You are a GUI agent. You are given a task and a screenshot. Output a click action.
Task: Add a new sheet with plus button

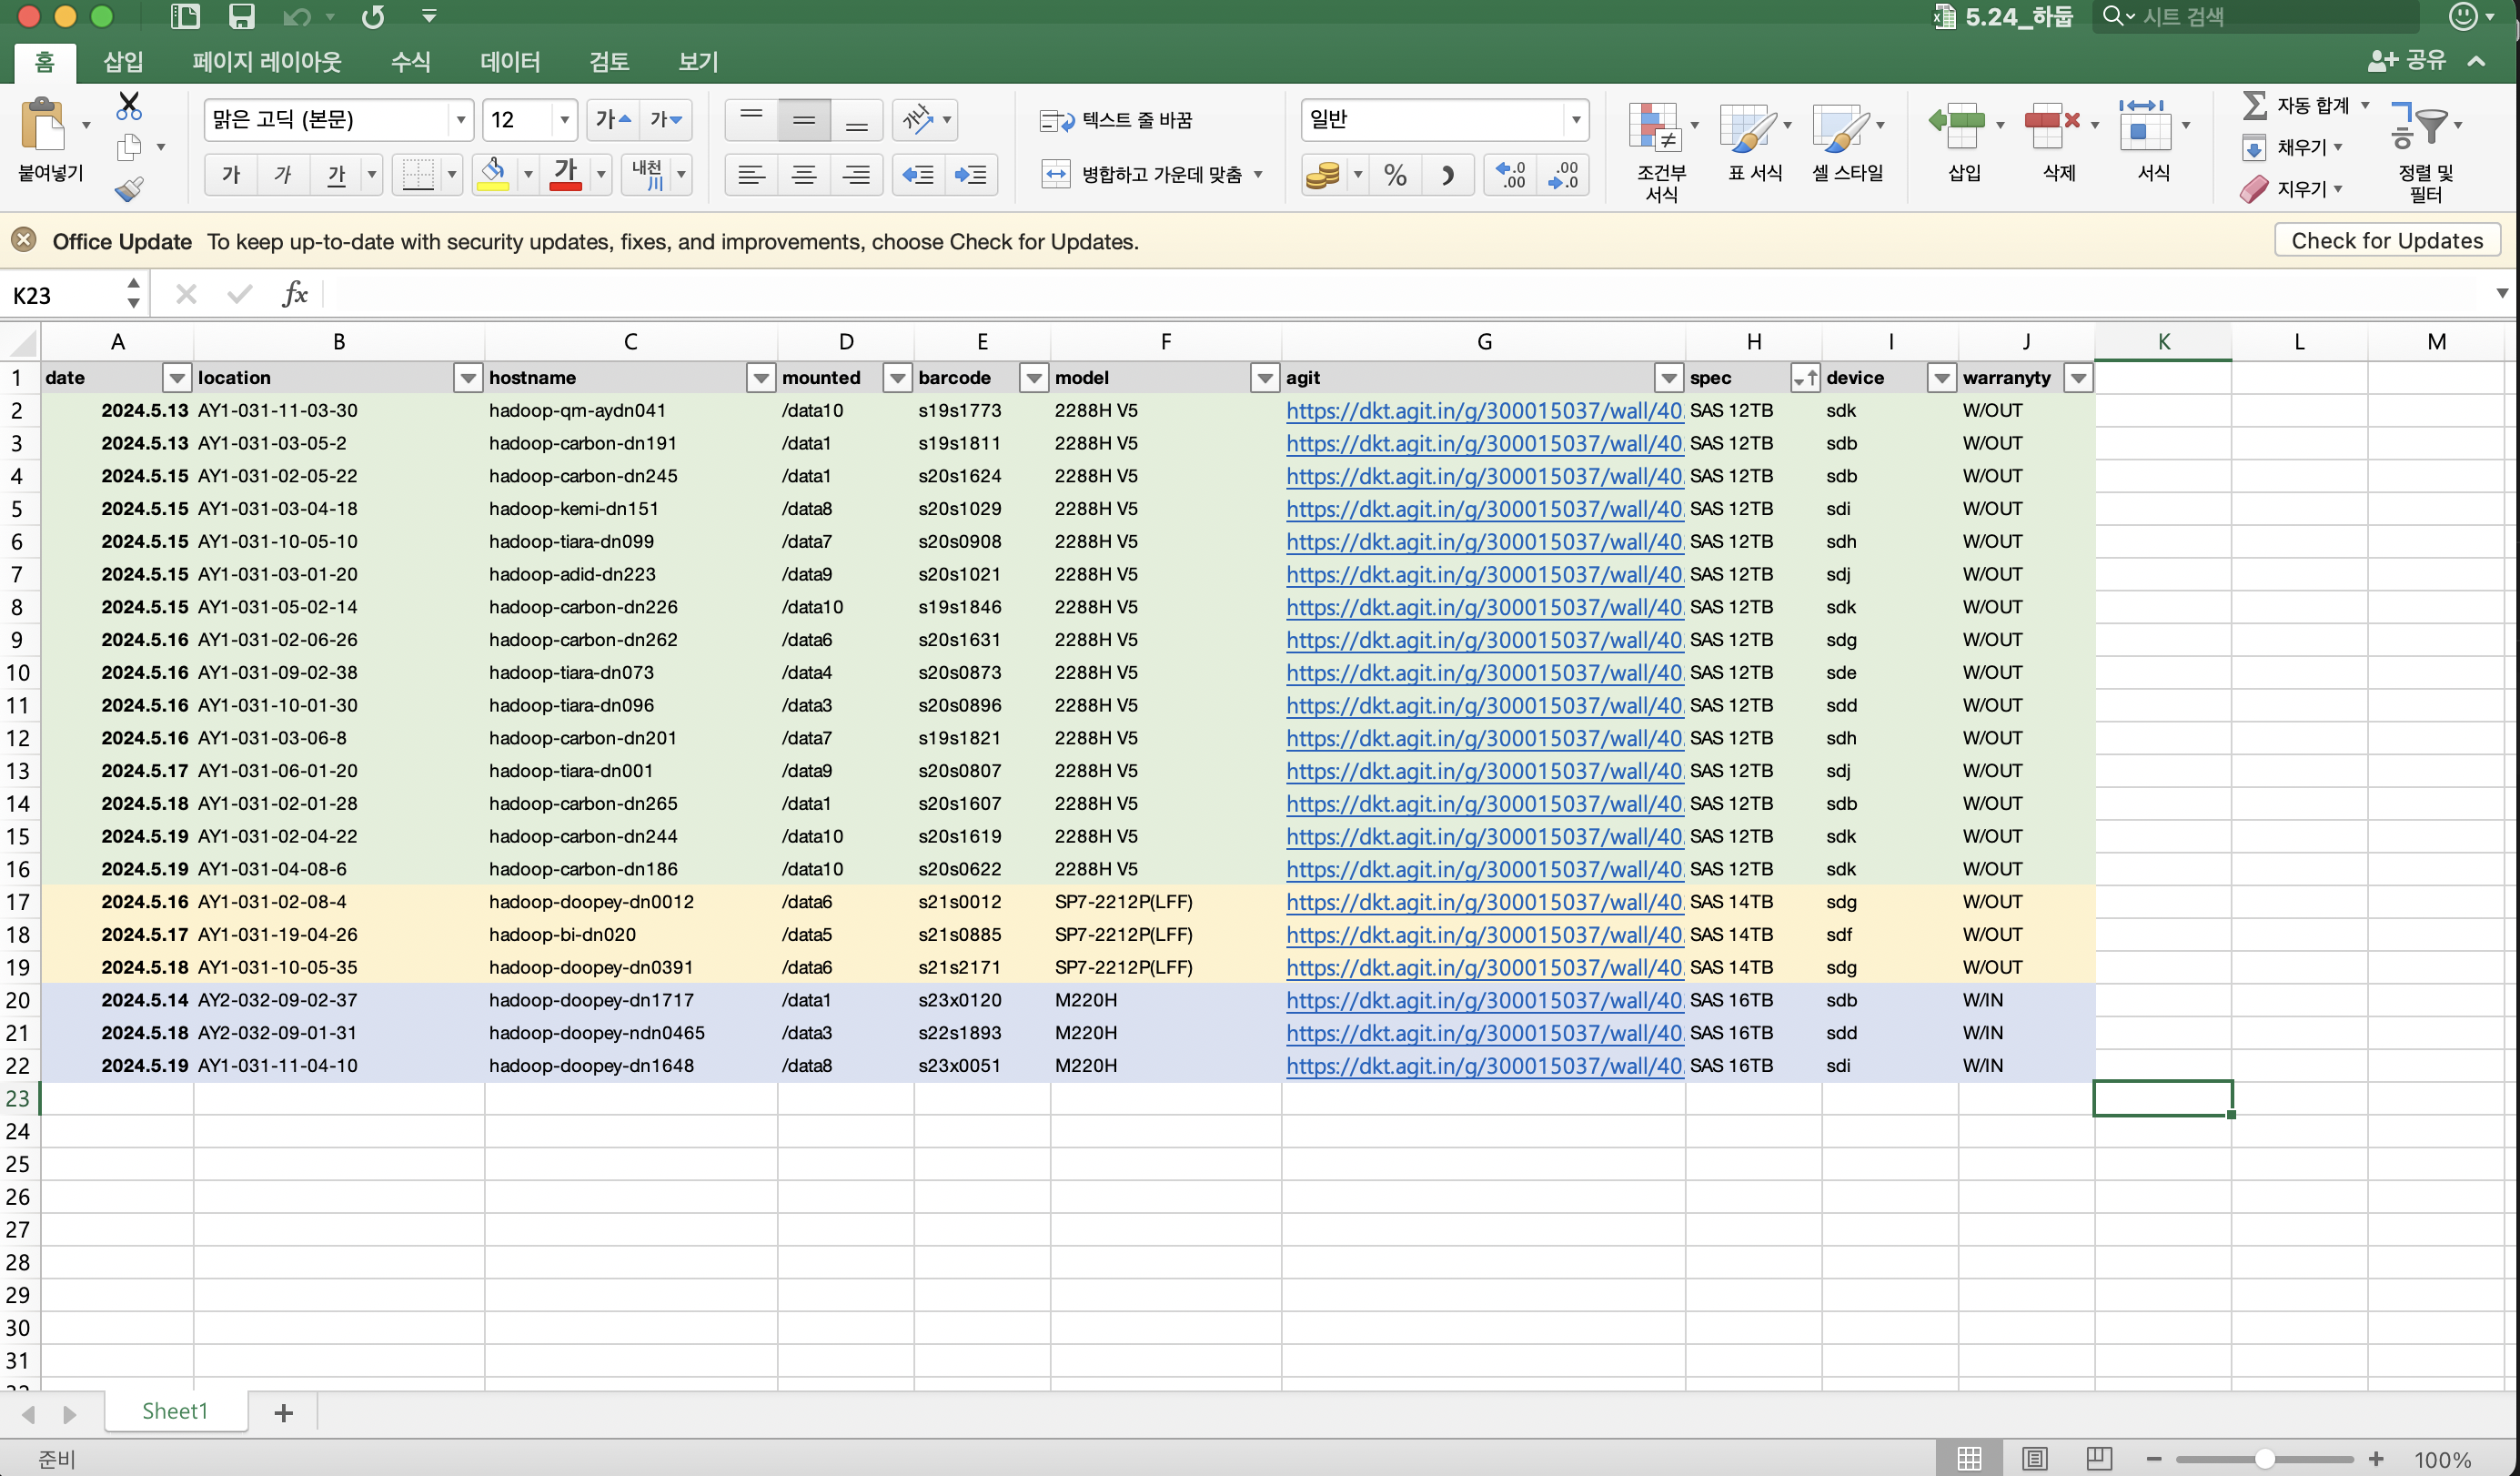click(284, 1412)
